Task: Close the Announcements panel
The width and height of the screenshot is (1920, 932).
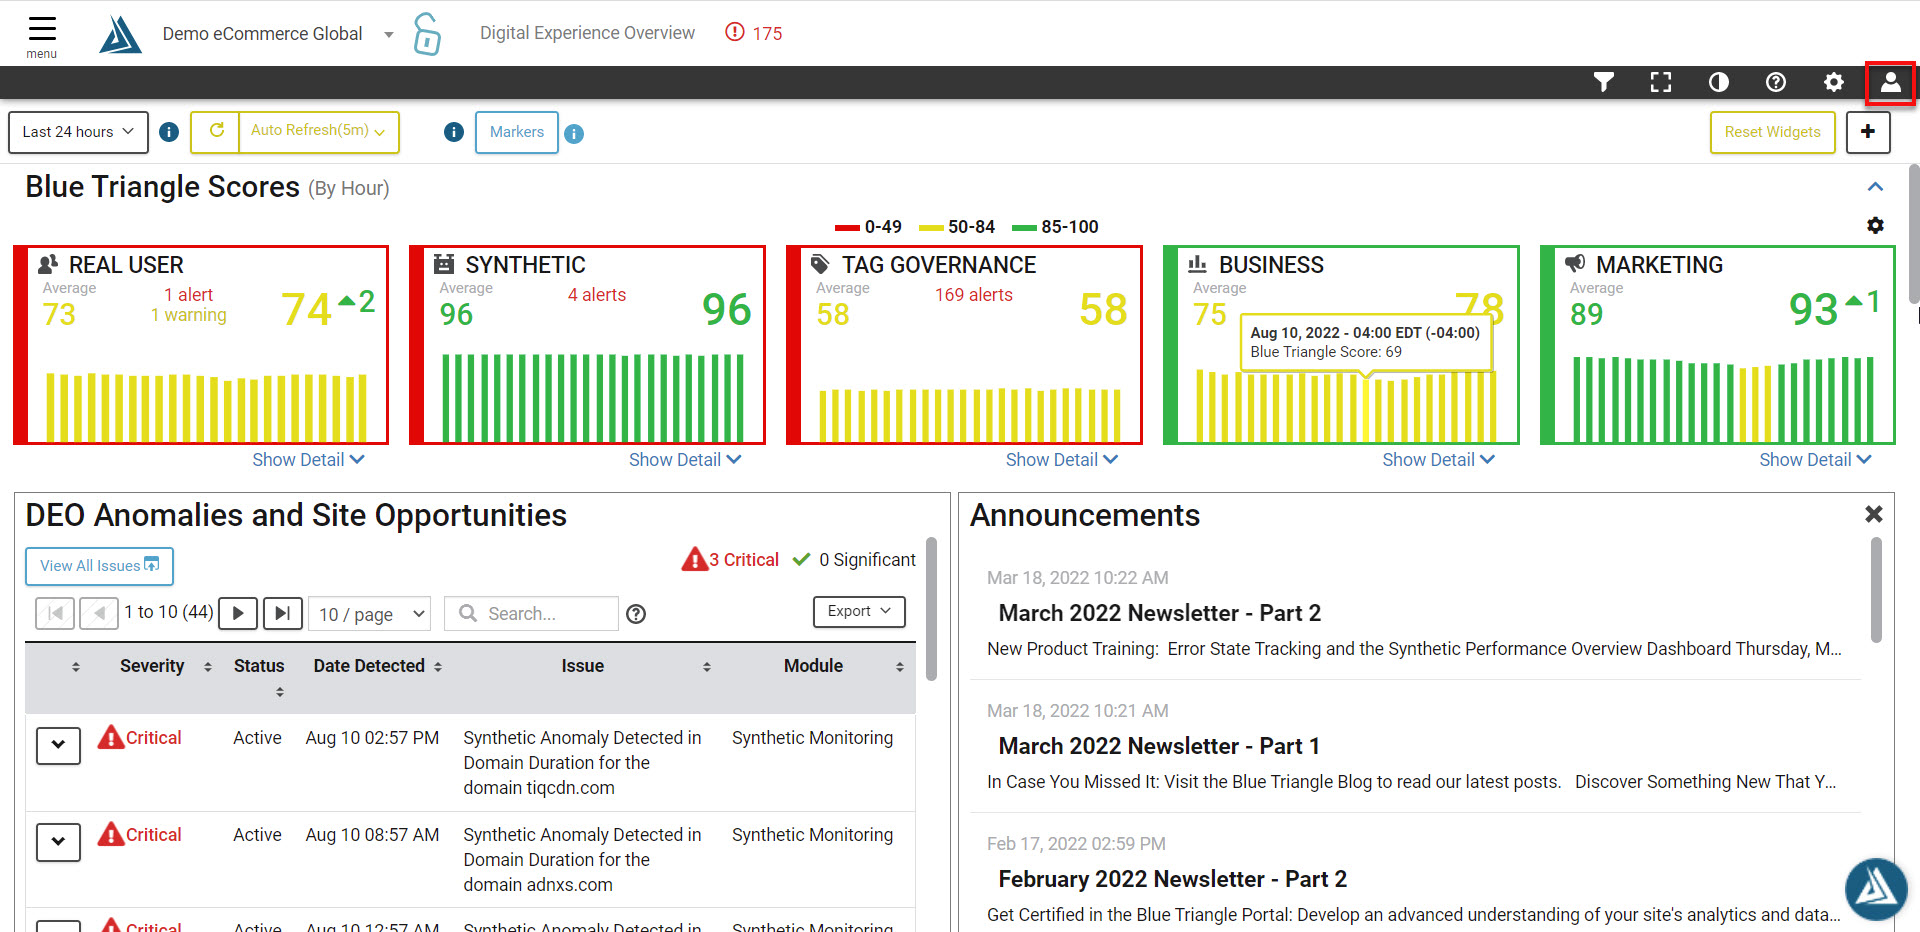Action: click(1874, 514)
